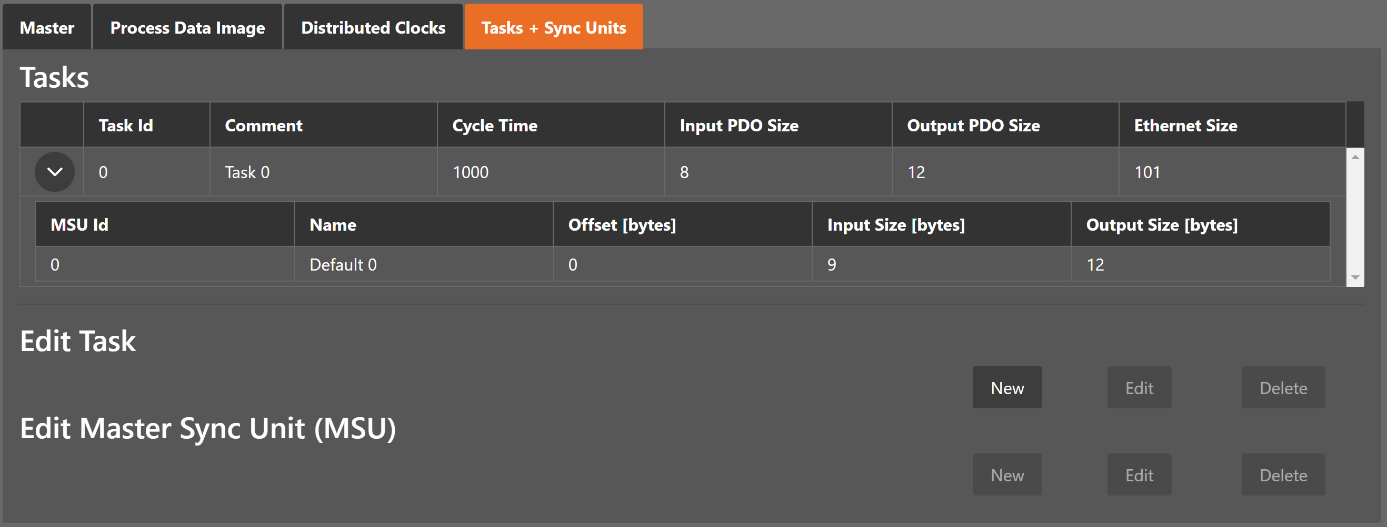The width and height of the screenshot is (1387, 527).
Task: Click Edit in the Master Sync Unit section
Action: pos(1139,475)
